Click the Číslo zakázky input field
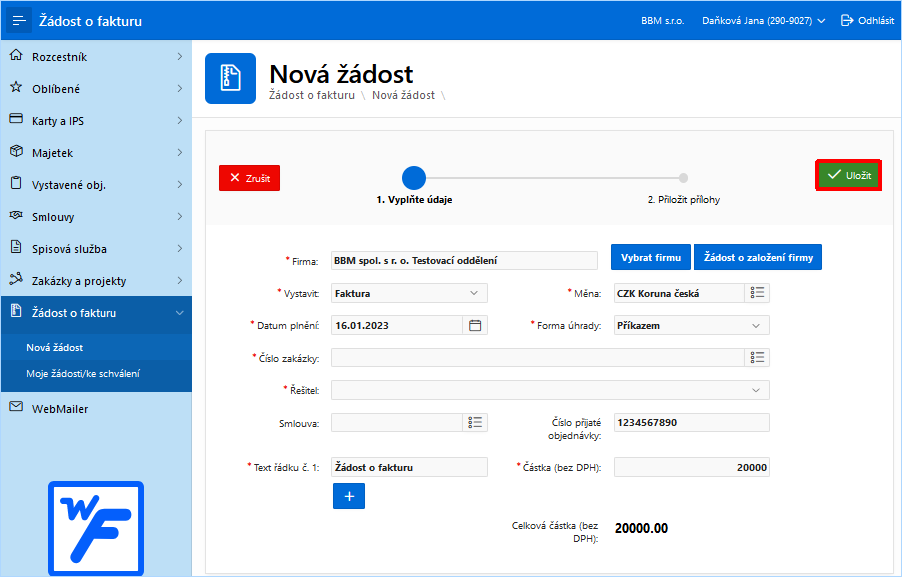 538,358
